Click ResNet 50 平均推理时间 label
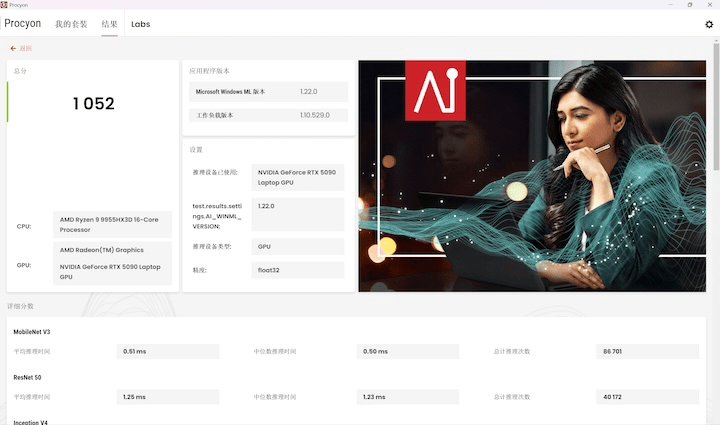Viewport: 720px width, 425px height. coord(32,397)
